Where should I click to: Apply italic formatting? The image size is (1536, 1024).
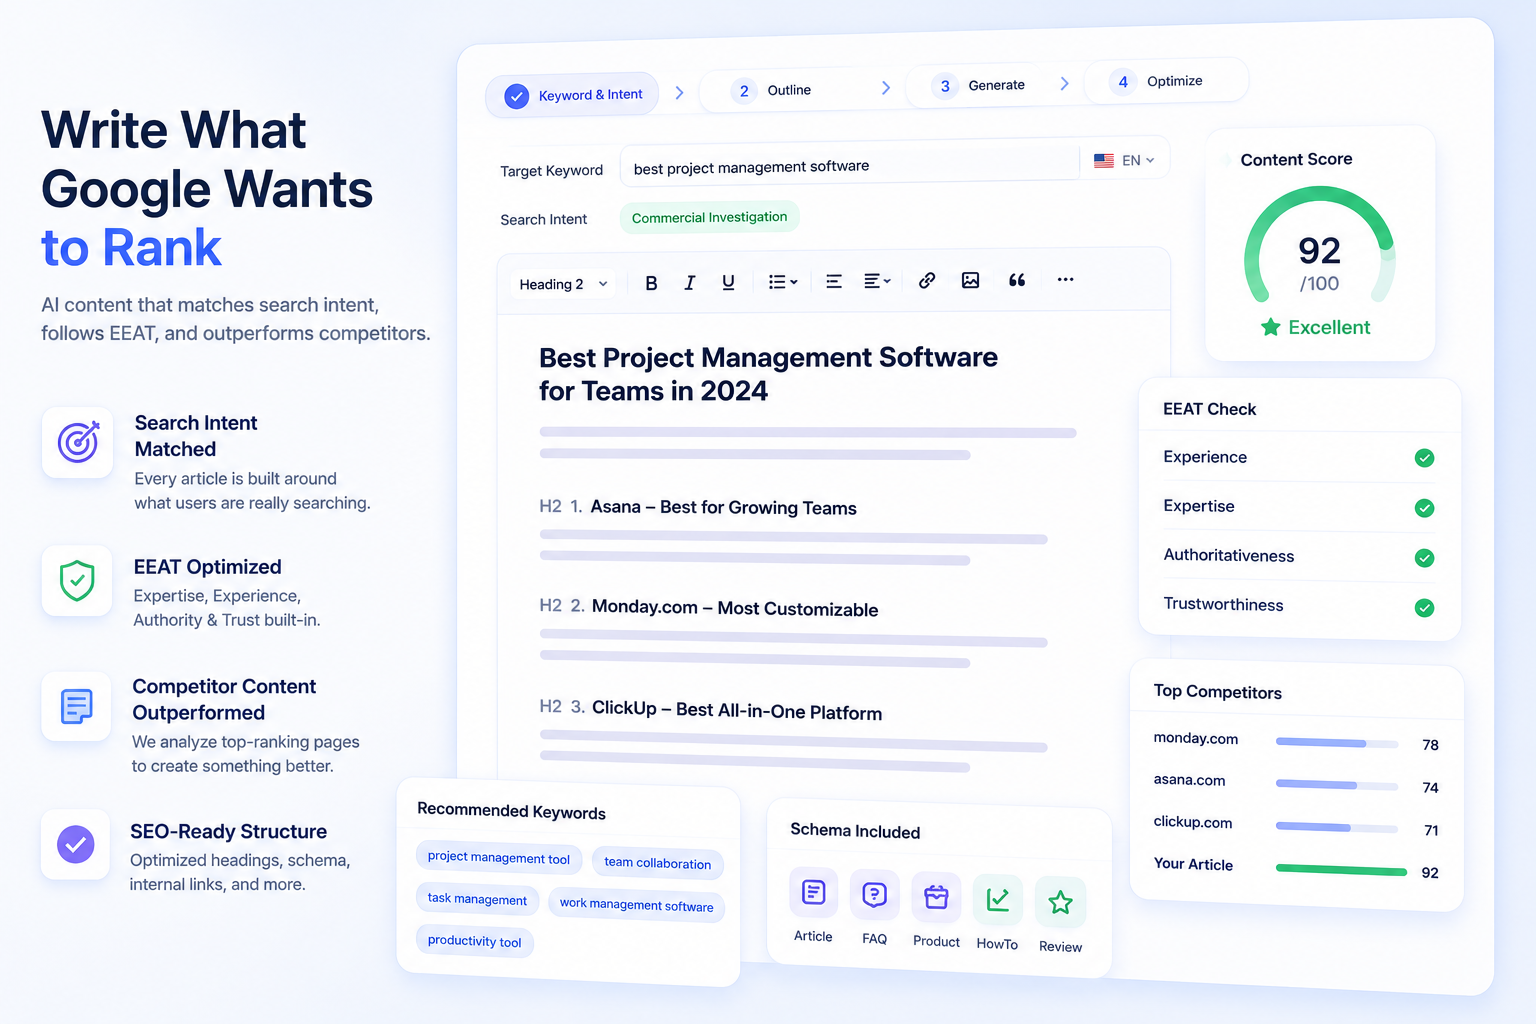tap(689, 283)
